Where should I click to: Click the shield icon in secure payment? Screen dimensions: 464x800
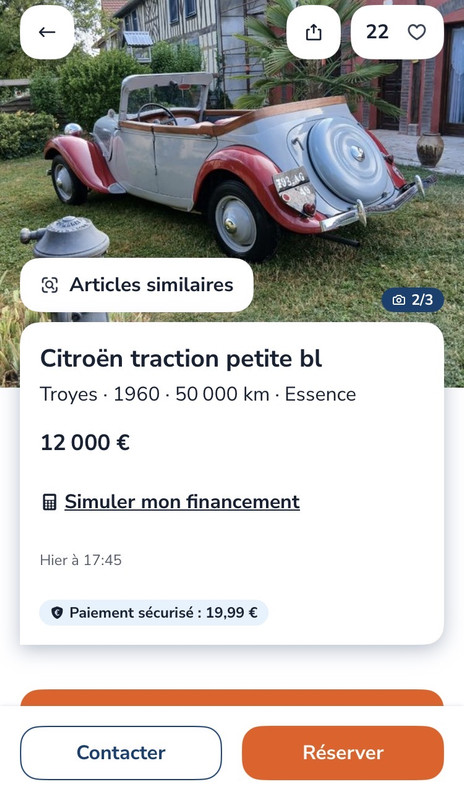pyautogui.click(x=57, y=613)
